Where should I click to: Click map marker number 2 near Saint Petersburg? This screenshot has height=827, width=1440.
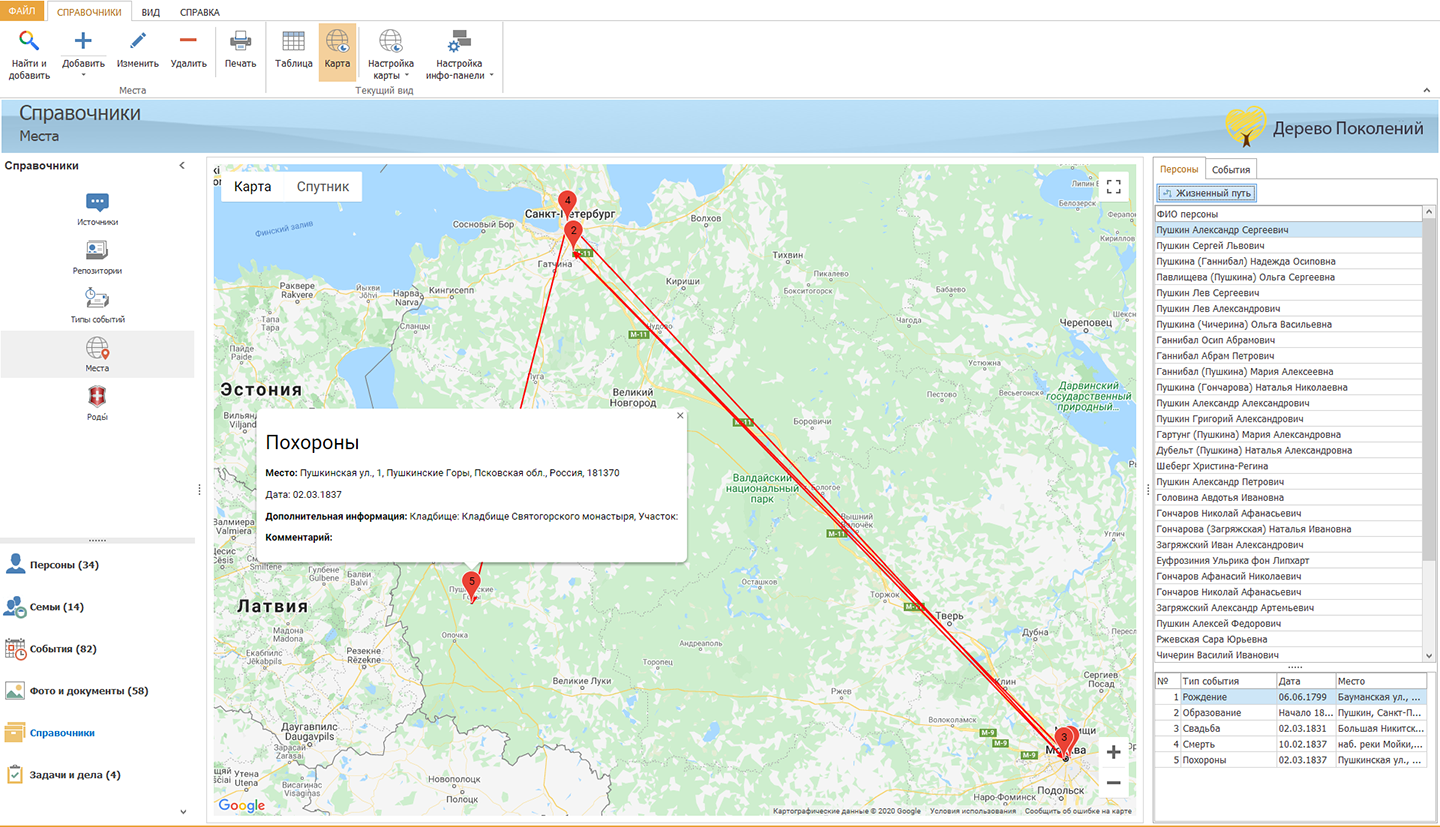(x=574, y=232)
